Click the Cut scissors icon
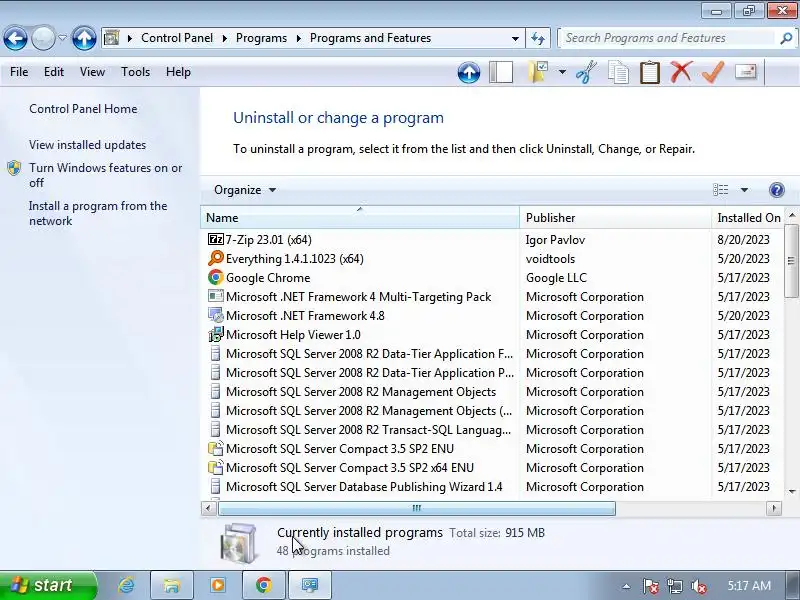Screen dimensions: 800x600 coord(586,72)
